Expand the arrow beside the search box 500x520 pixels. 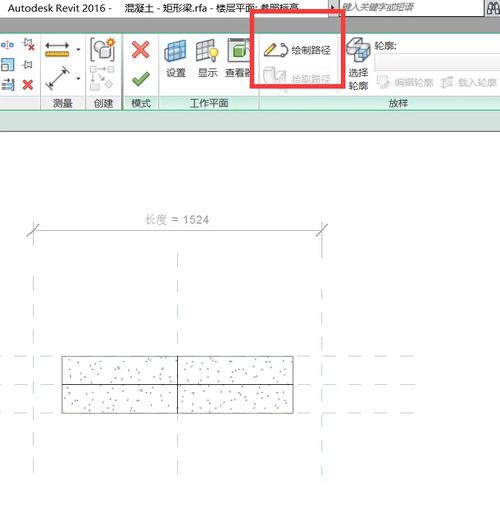point(333,7)
